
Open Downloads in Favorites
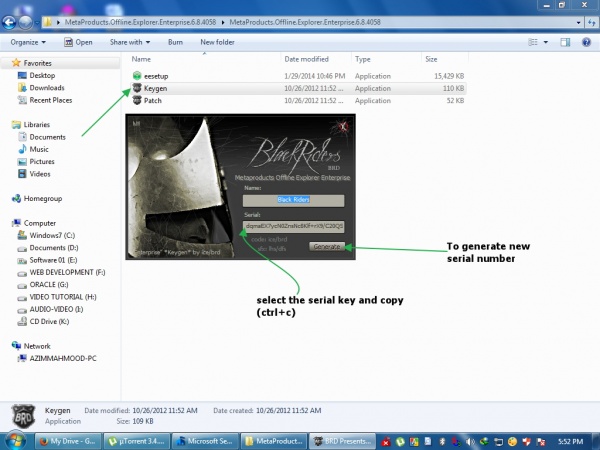[x=47, y=88]
